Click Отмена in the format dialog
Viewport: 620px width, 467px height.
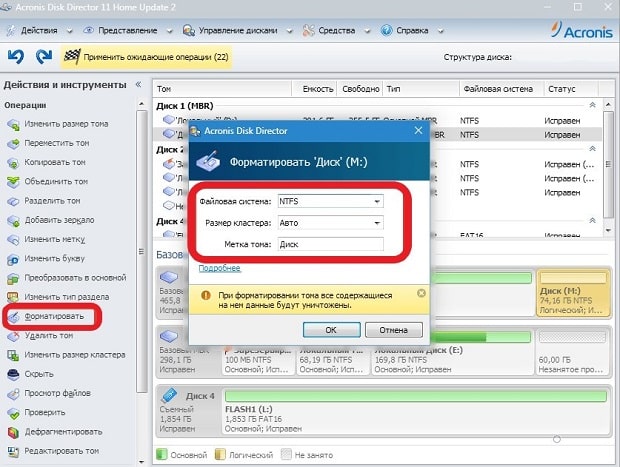tap(393, 330)
